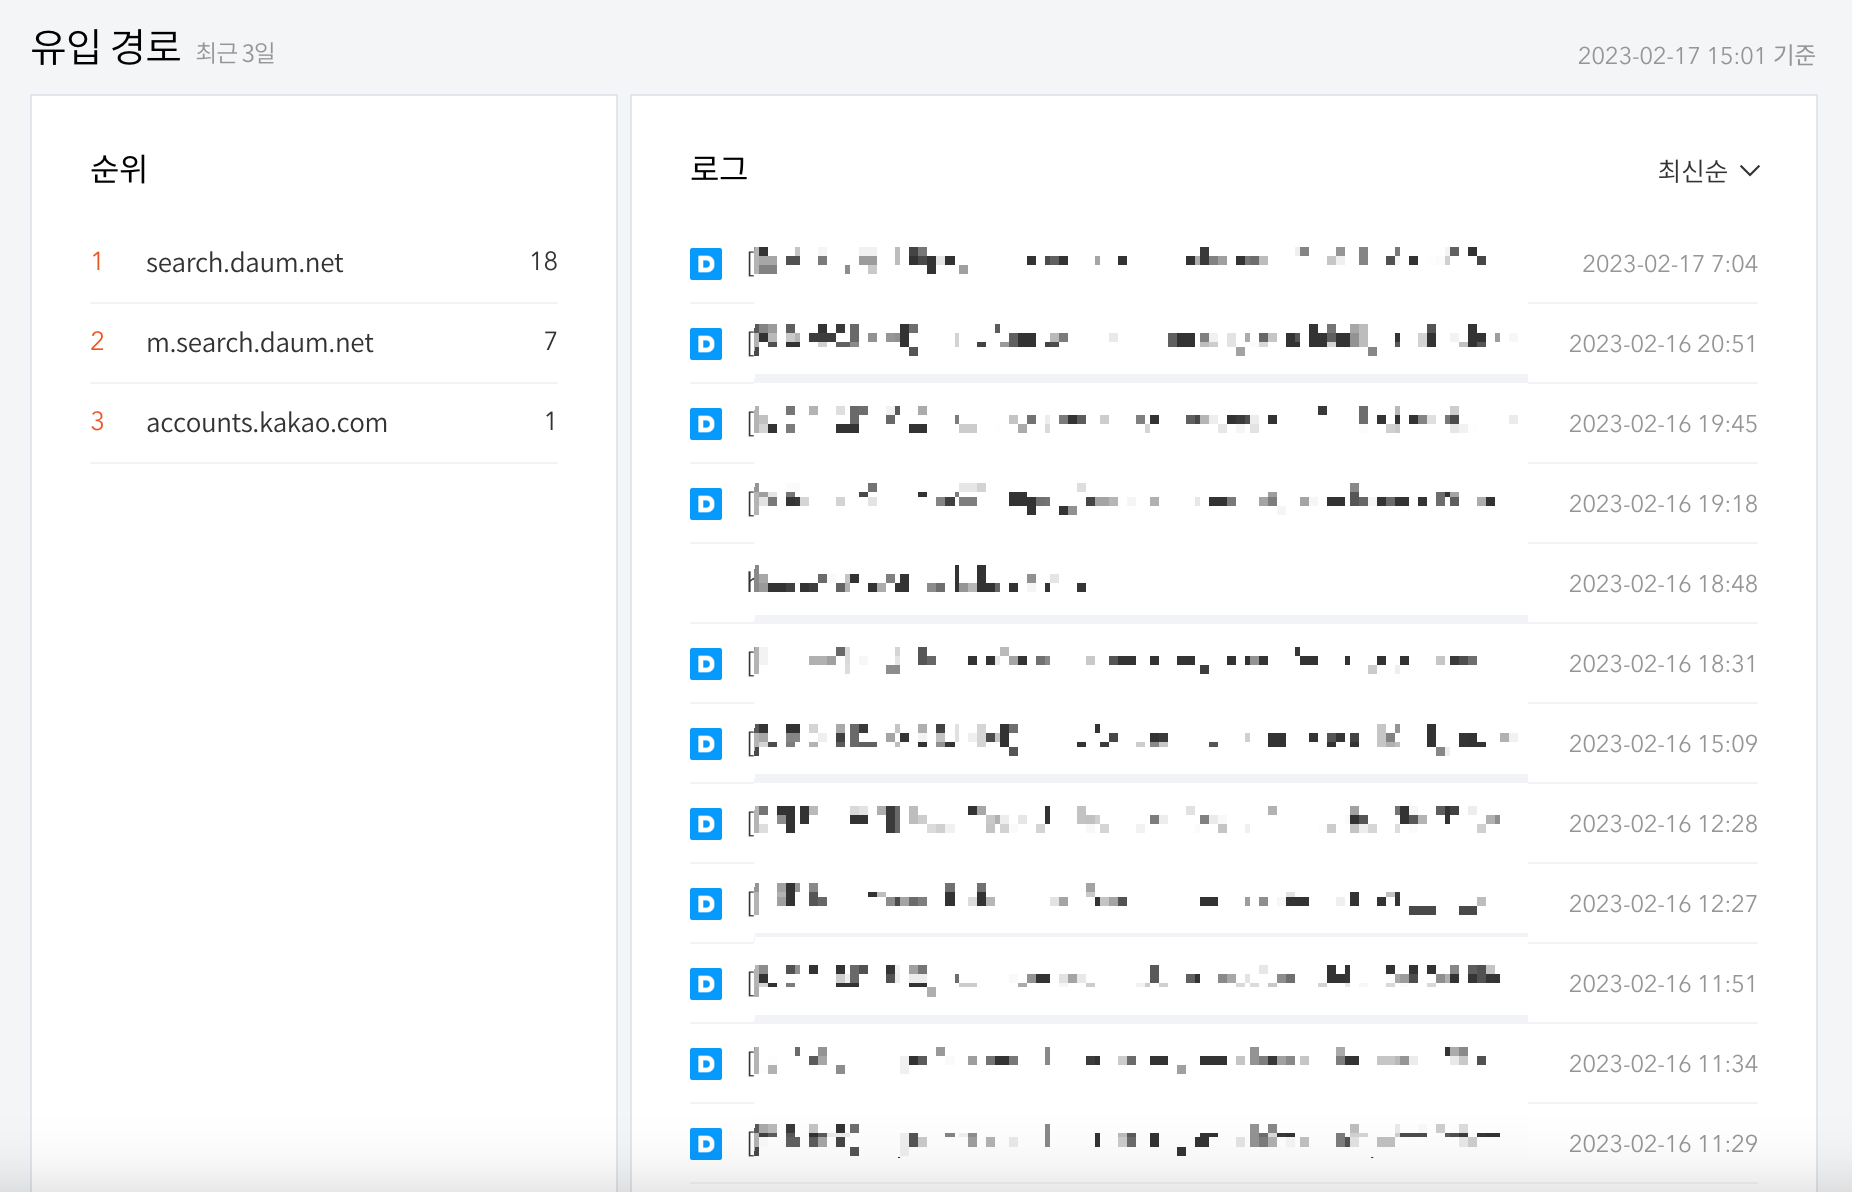Open the blurred log entry dated 2023-02-16 15:09
This screenshot has width=1852, height=1192.
pos(1133,741)
